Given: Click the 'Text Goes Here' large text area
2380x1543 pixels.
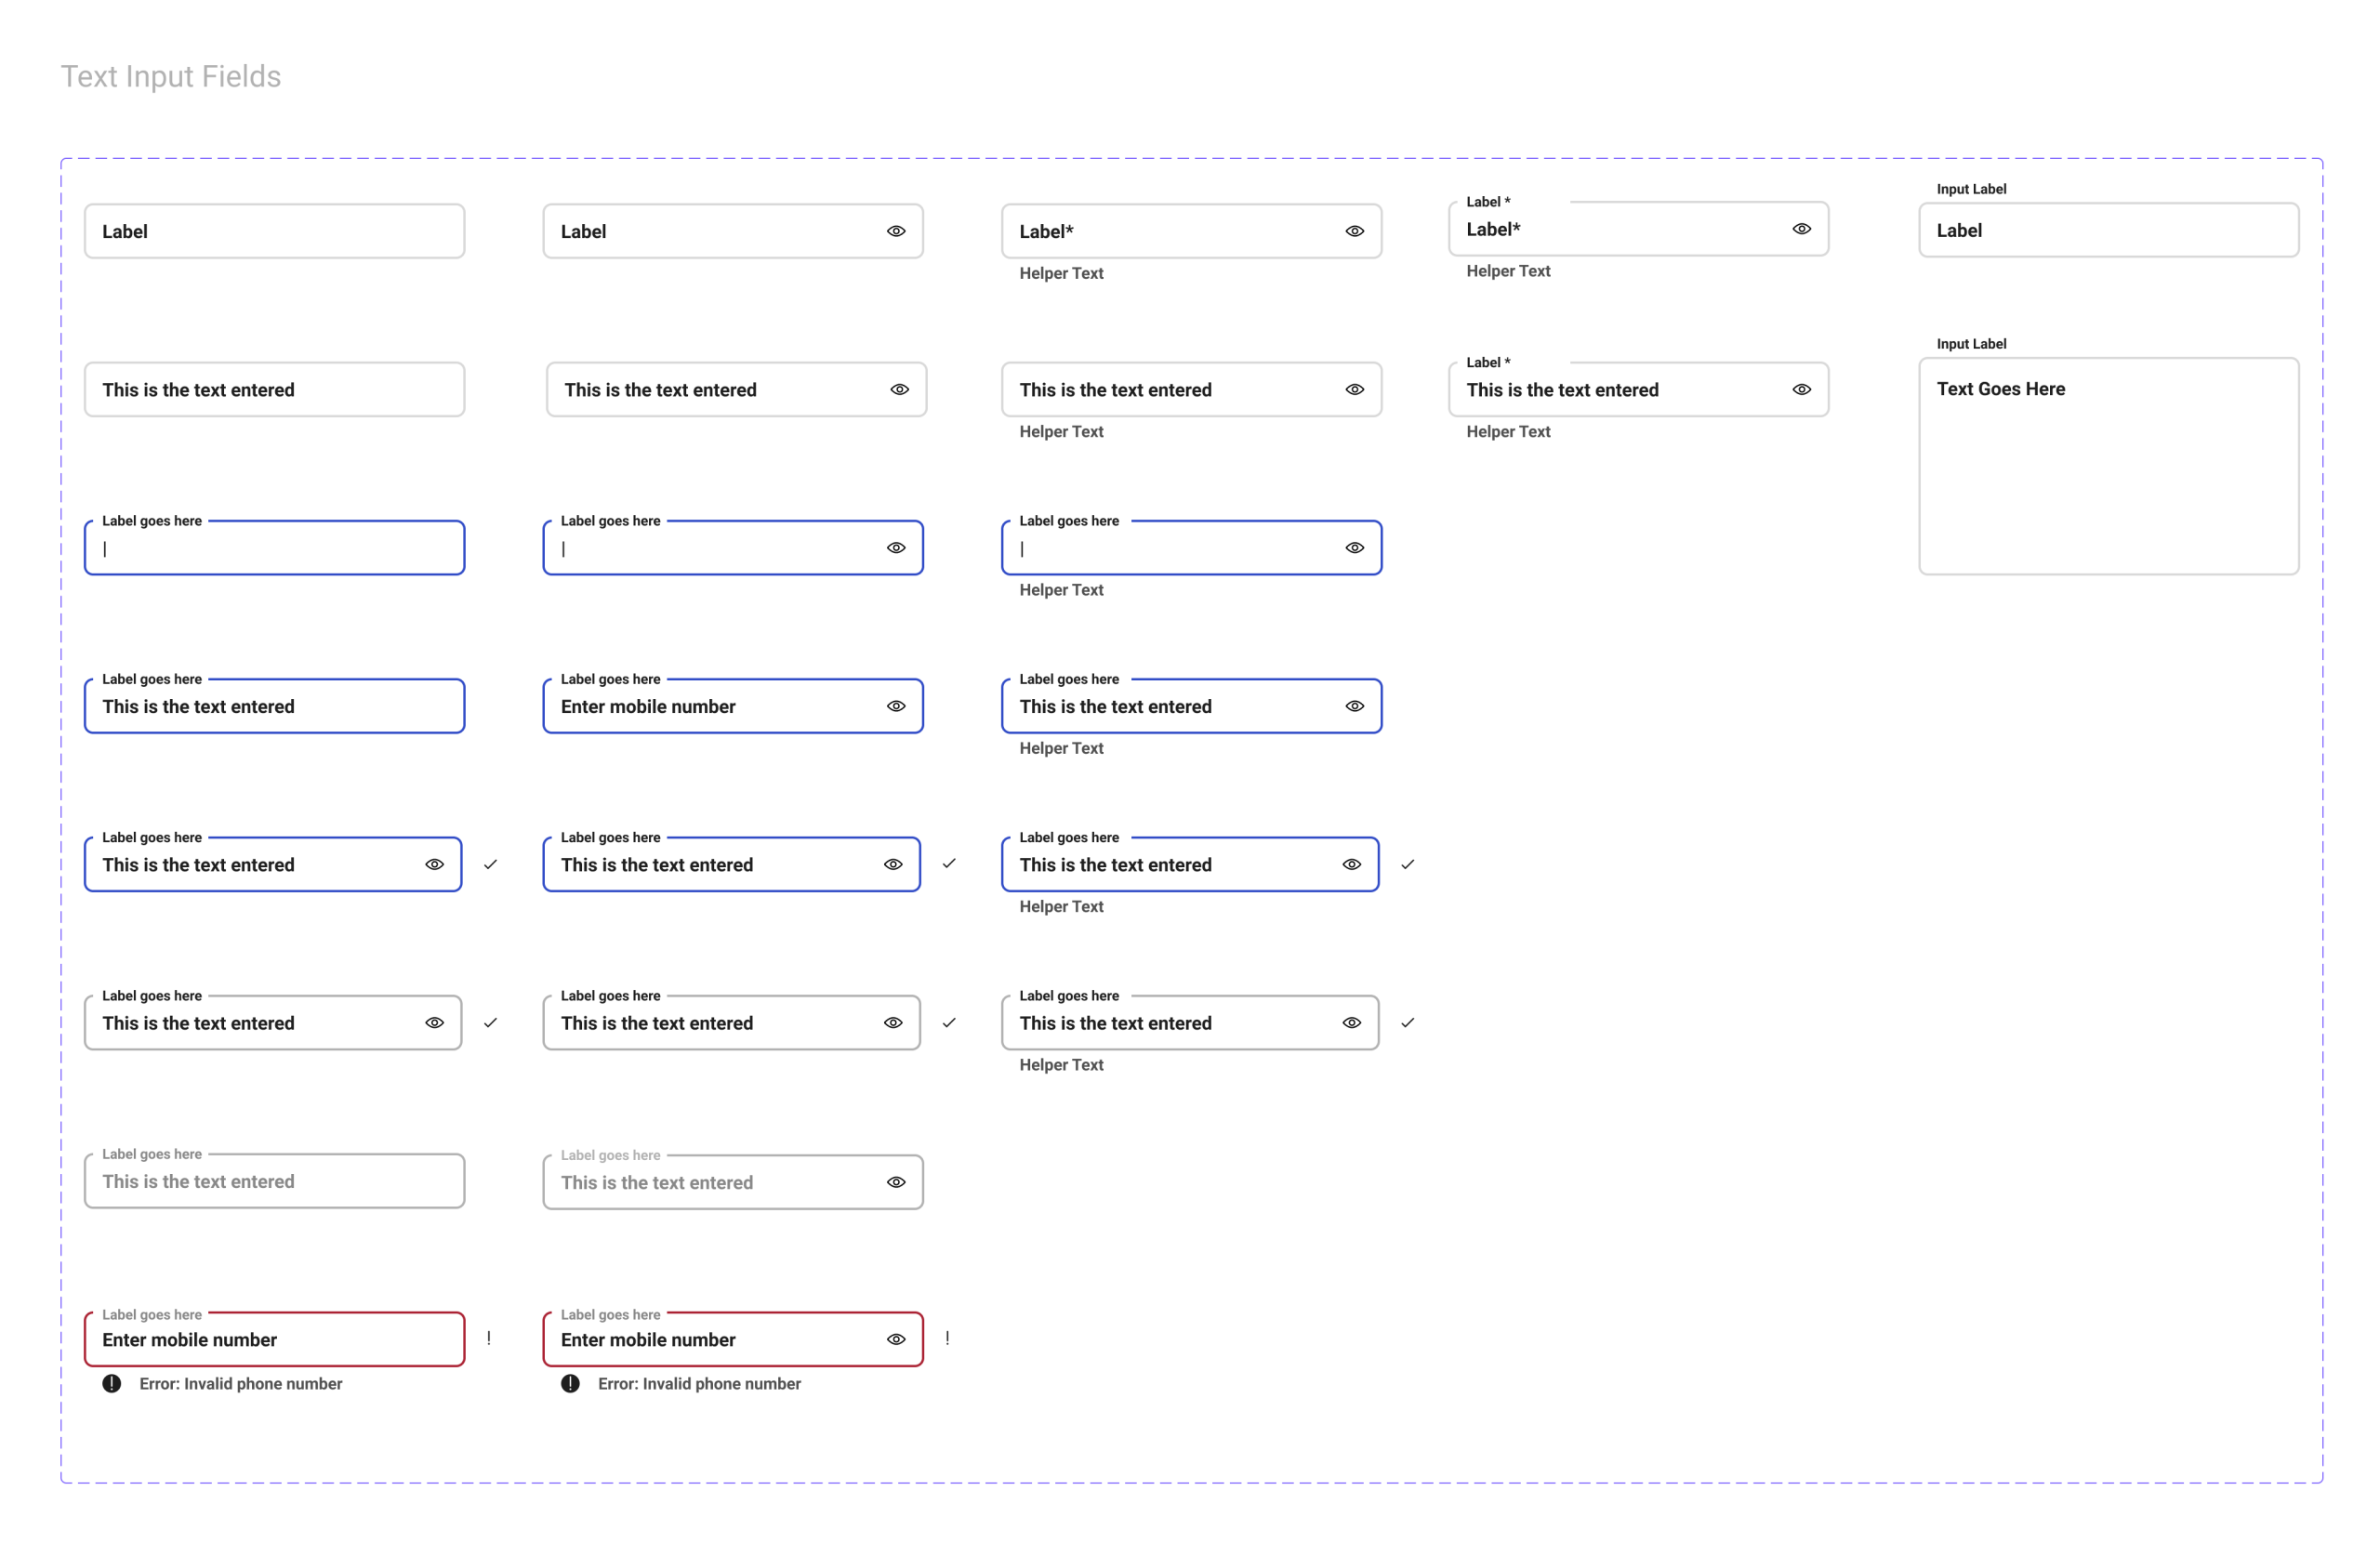Looking at the screenshot, I should tap(2108, 467).
